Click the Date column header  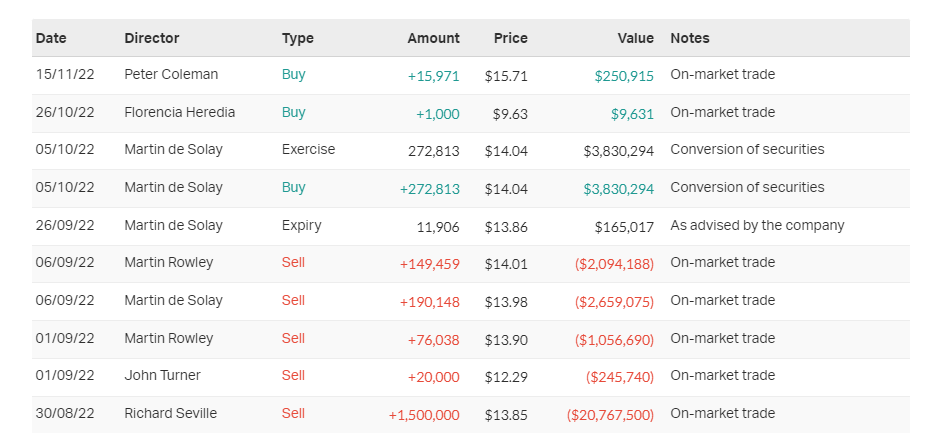[51, 38]
